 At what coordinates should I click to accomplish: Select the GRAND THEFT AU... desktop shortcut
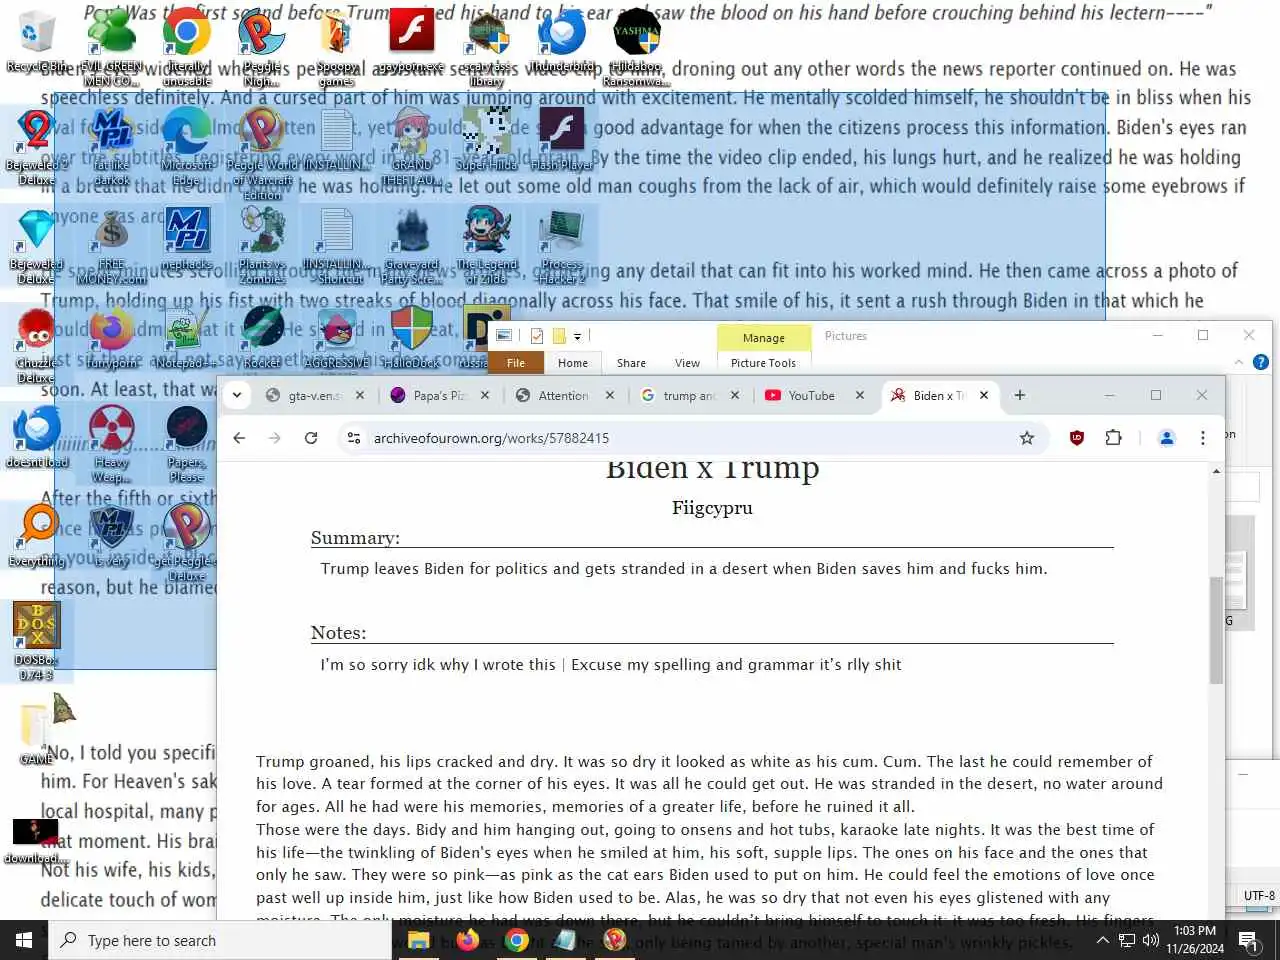pos(411,145)
